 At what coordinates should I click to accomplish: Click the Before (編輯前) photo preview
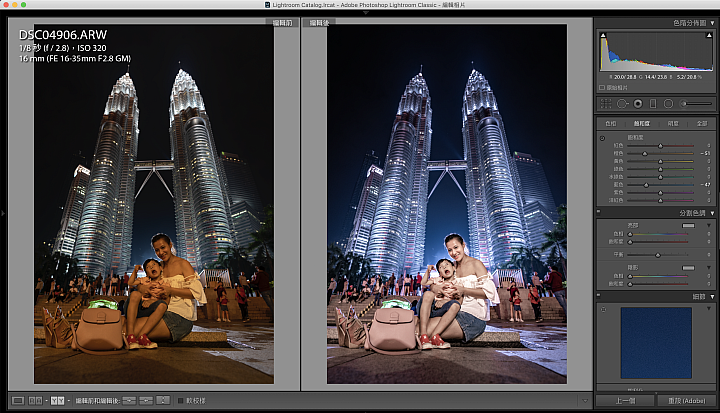click(x=154, y=204)
